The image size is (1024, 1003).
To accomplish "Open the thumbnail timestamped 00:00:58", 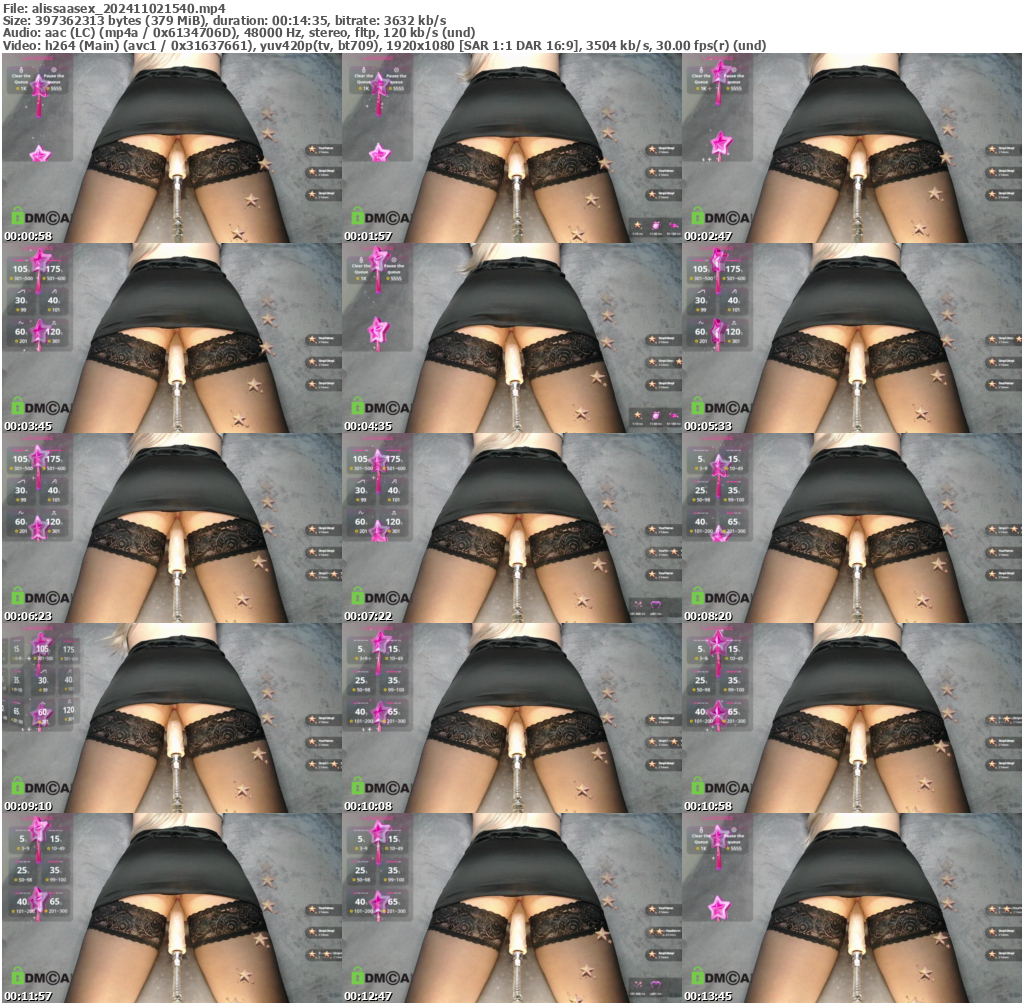I will coord(170,150).
